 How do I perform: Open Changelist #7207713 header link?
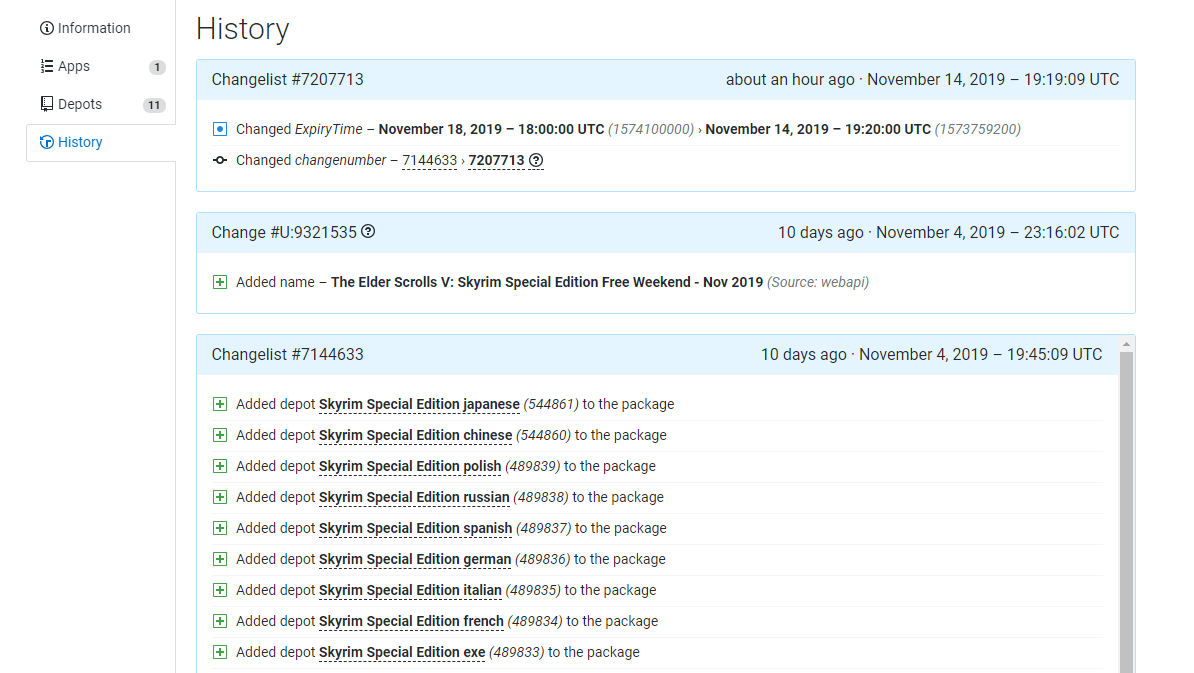coord(288,80)
